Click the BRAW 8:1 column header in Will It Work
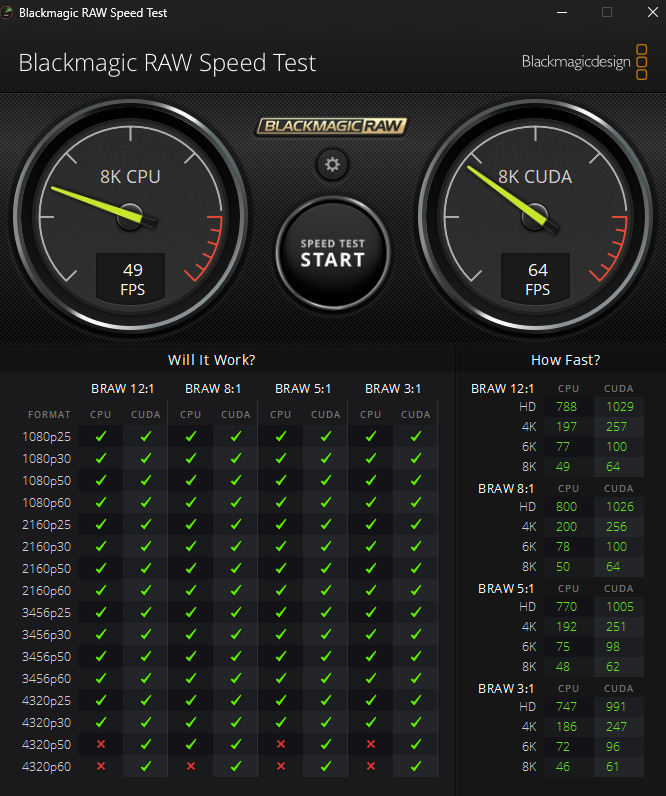The image size is (666, 796). [x=213, y=388]
